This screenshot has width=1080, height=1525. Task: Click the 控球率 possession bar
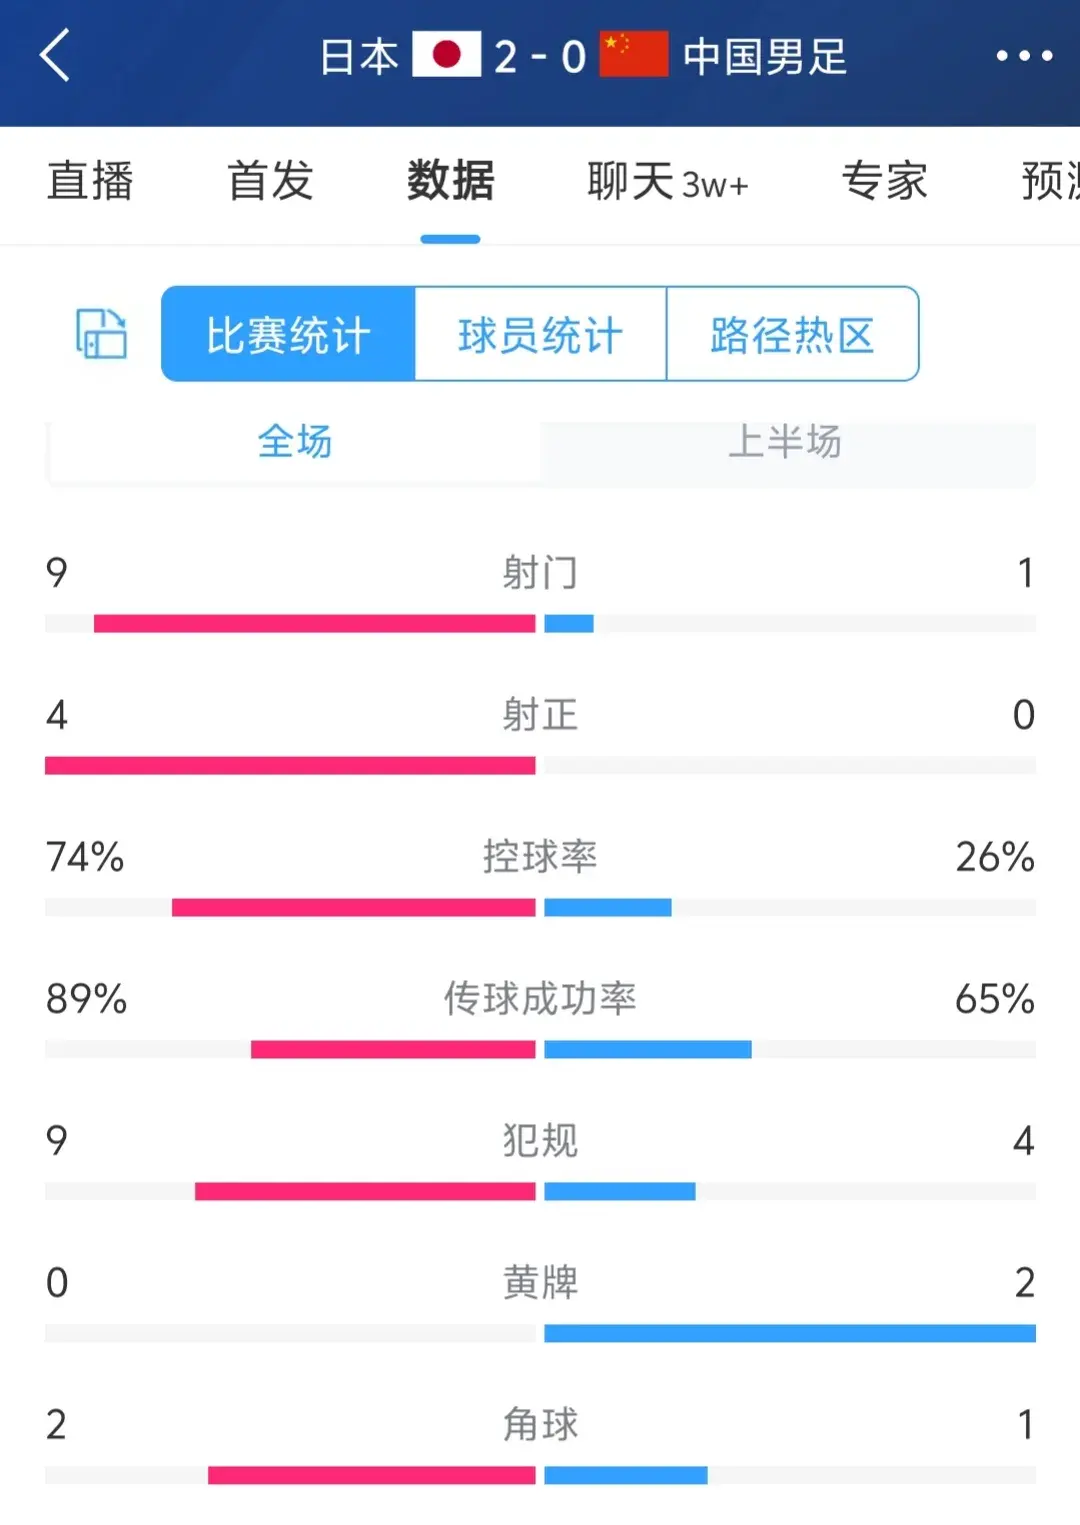pos(540,908)
